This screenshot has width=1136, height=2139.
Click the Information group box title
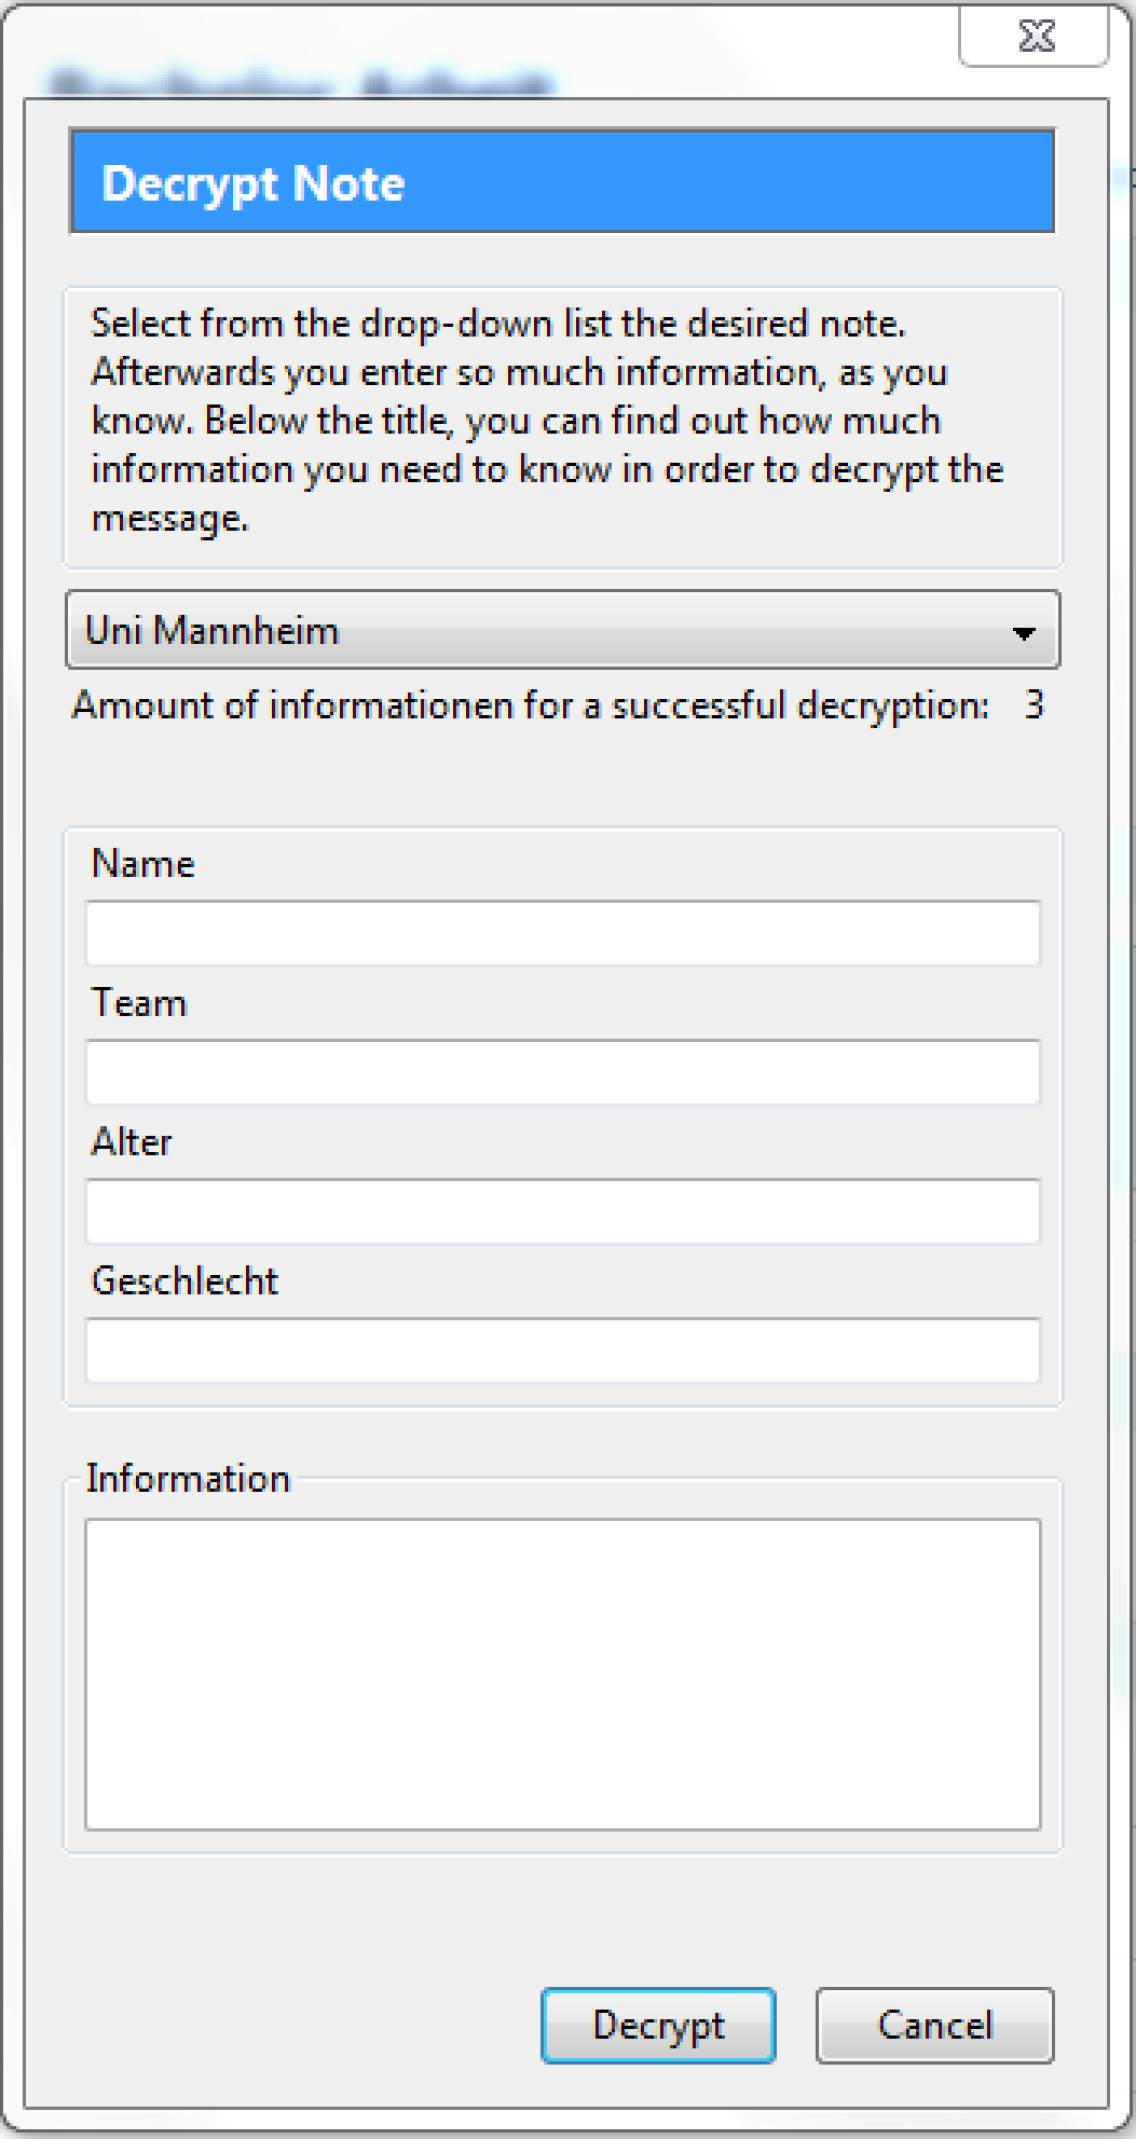point(188,1478)
